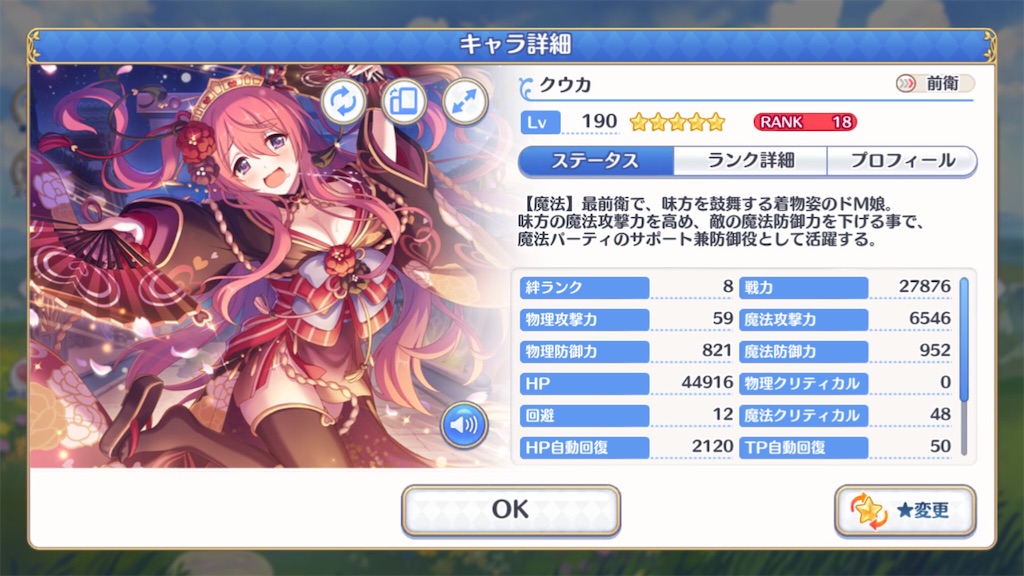Tap the red RANK 18 badge
Screen dimensions: 1024x576
[805, 122]
